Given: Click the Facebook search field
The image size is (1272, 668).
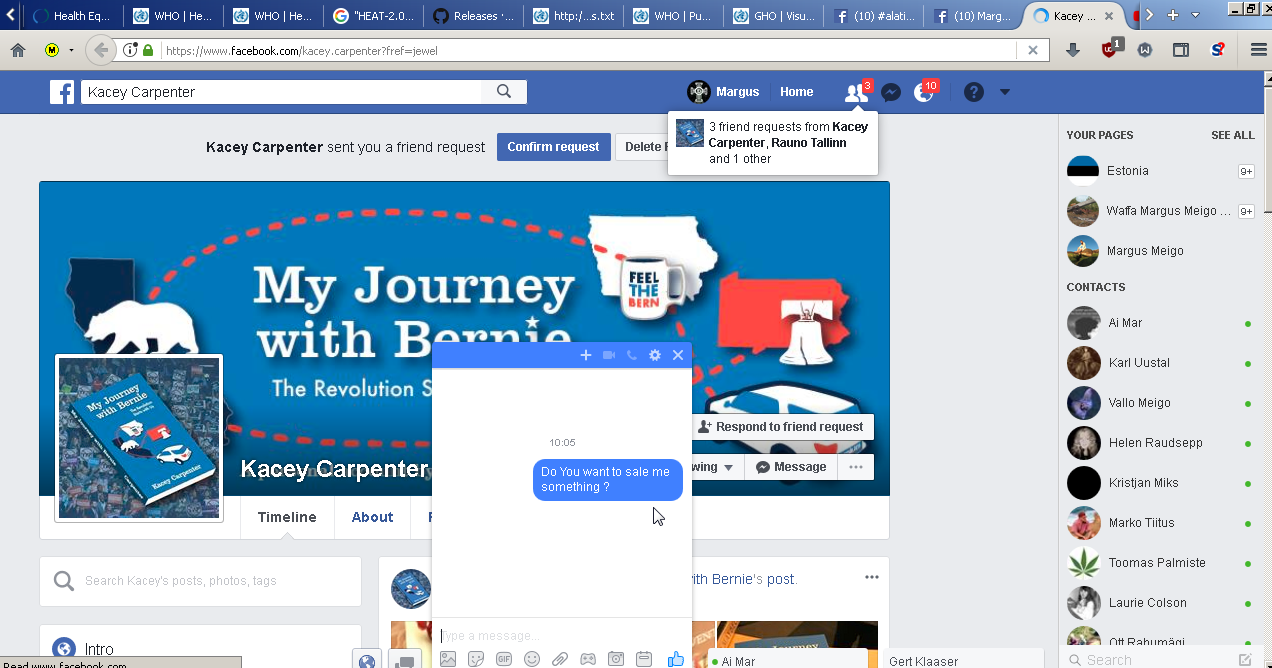Looking at the screenshot, I should coord(281,92).
